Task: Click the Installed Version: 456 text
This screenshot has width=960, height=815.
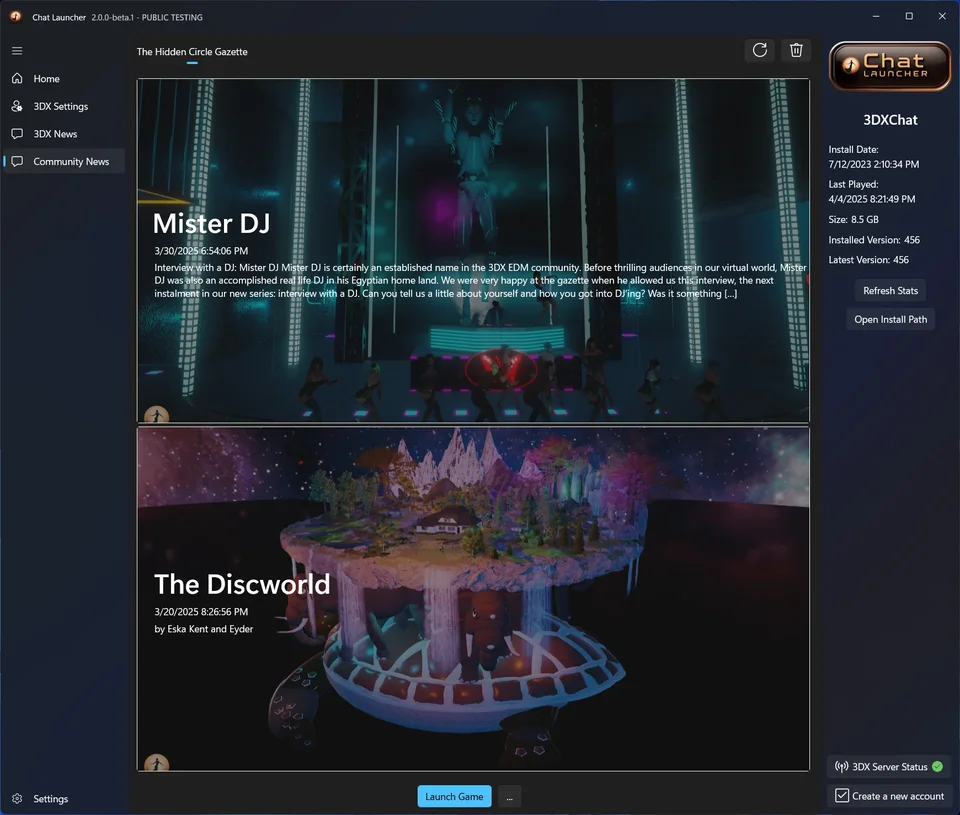Action: point(874,240)
